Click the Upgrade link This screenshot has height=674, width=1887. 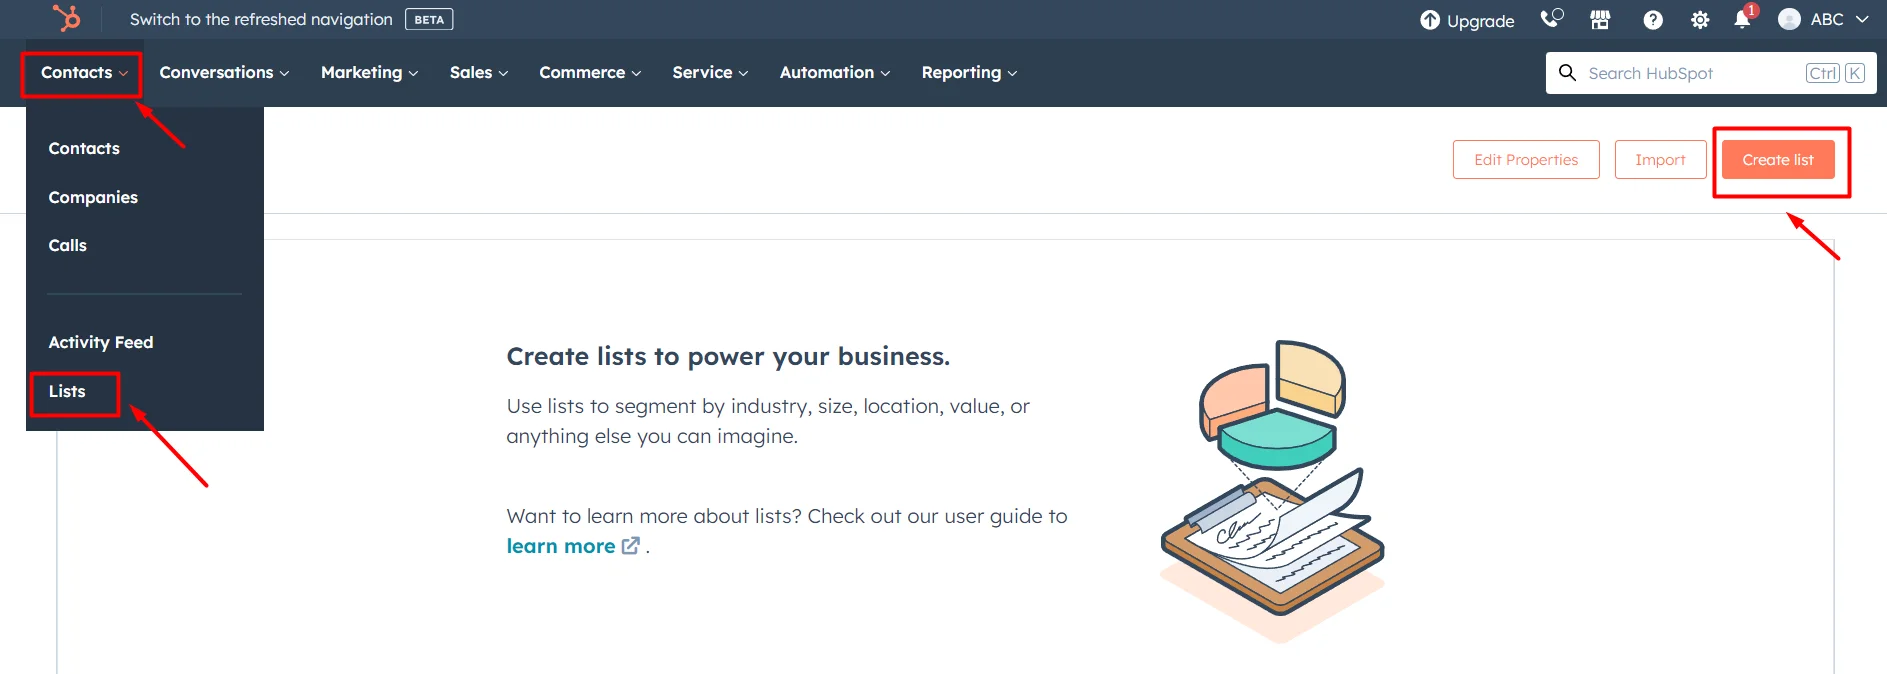pos(1480,20)
